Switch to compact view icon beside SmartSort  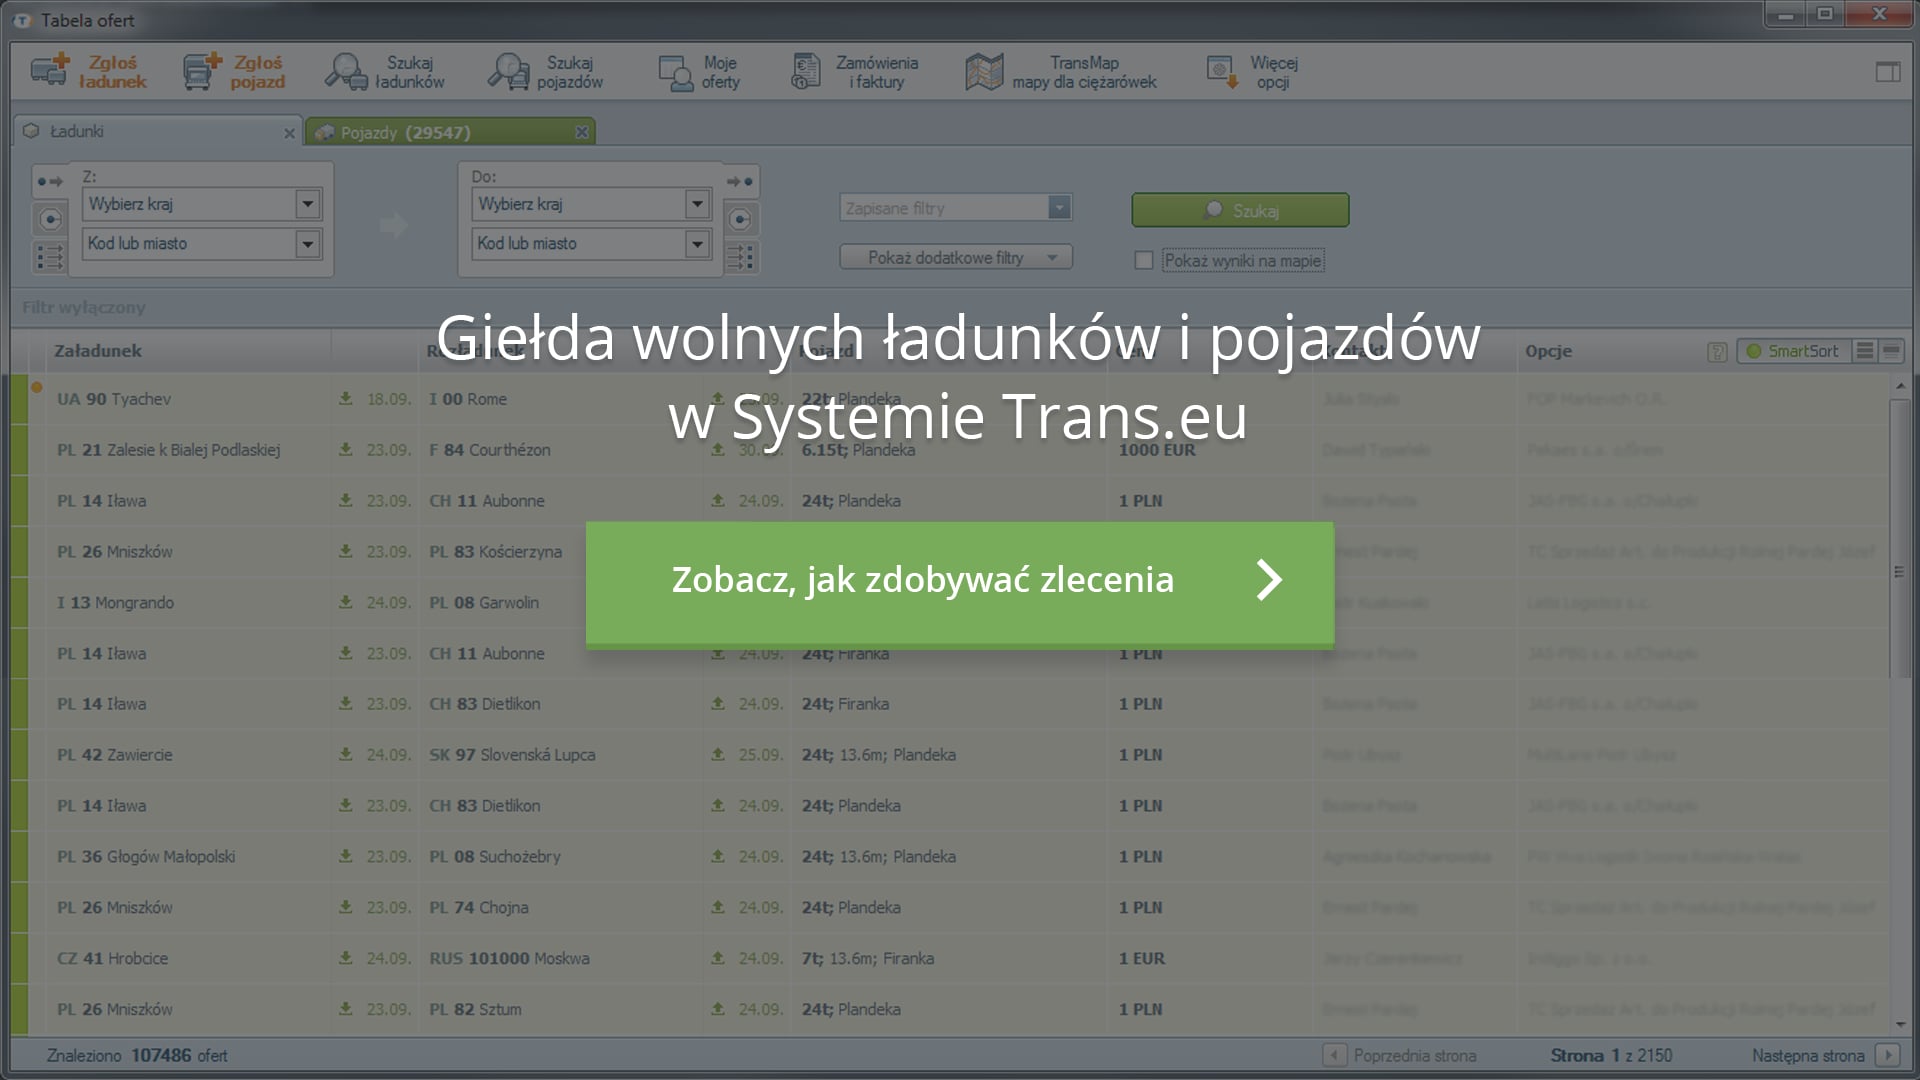1891,351
